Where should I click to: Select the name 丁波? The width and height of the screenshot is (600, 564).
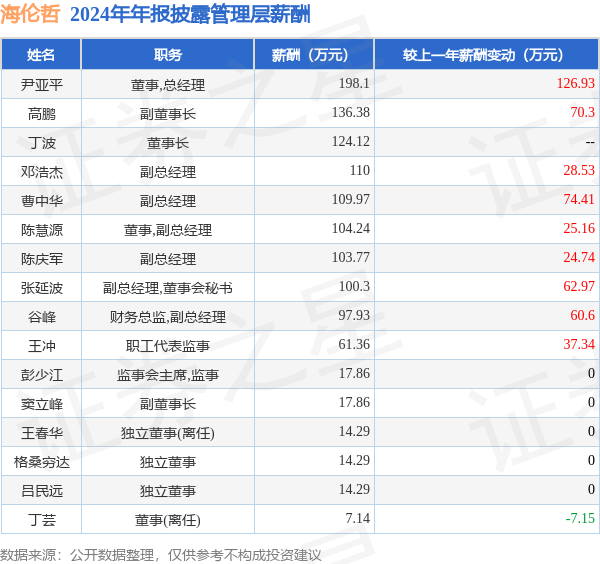[41, 143]
